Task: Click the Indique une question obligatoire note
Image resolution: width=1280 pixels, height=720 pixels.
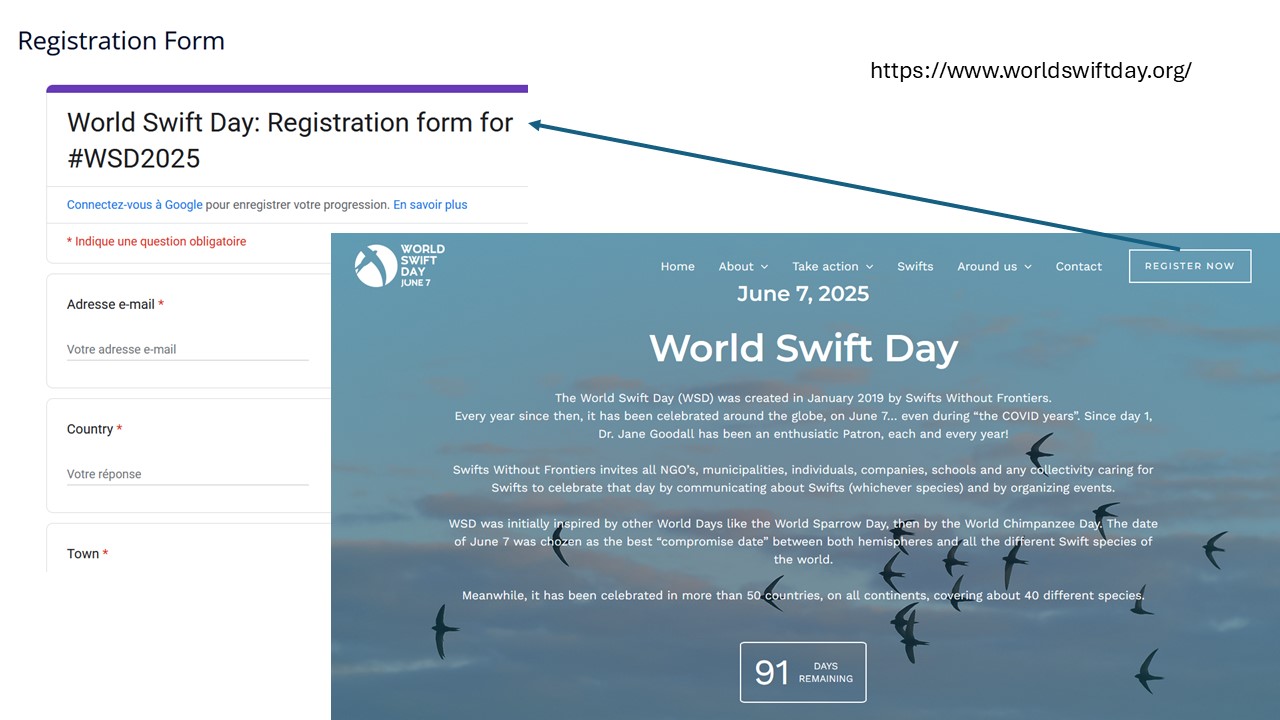Action: (x=156, y=241)
